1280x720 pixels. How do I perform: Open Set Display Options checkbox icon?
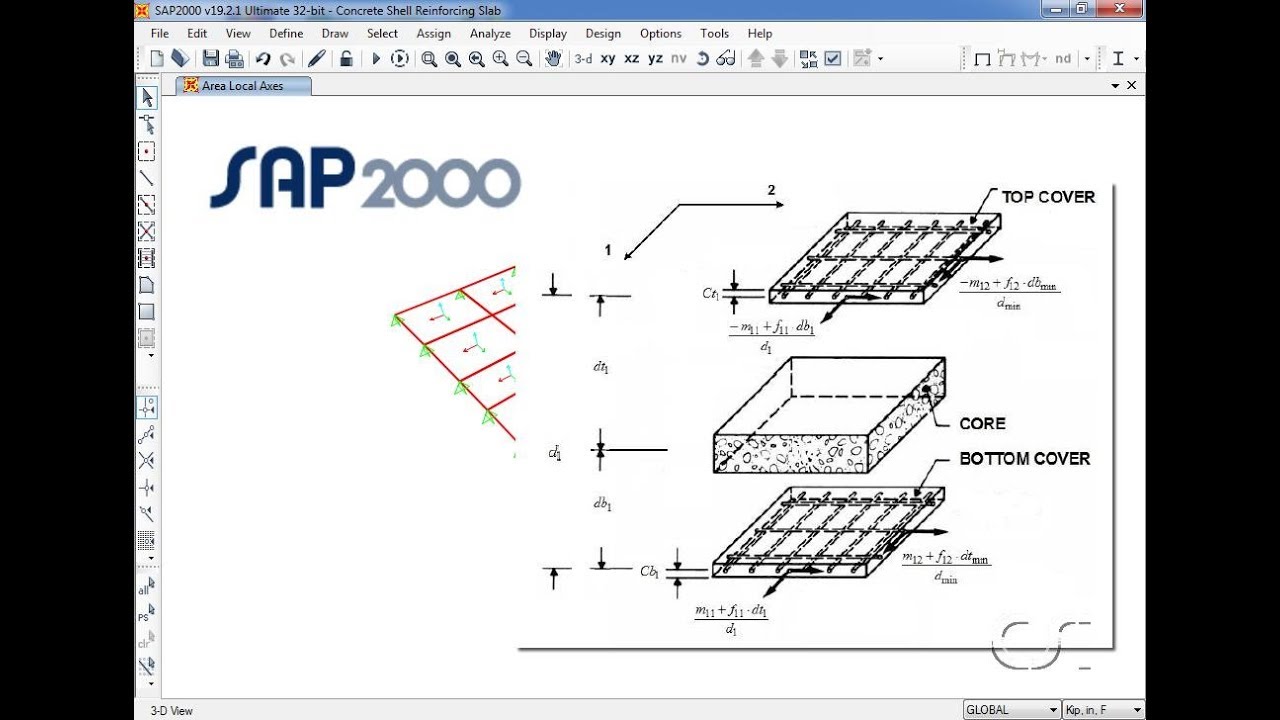(x=832, y=59)
